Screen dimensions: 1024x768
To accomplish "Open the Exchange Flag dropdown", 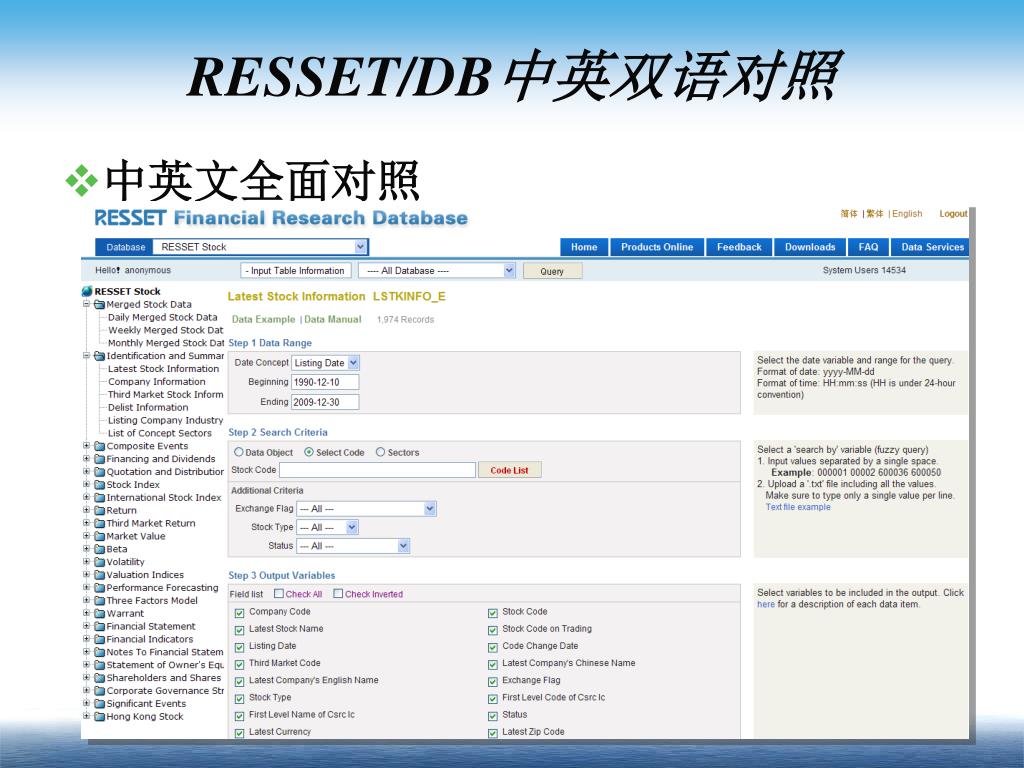I will pos(430,509).
